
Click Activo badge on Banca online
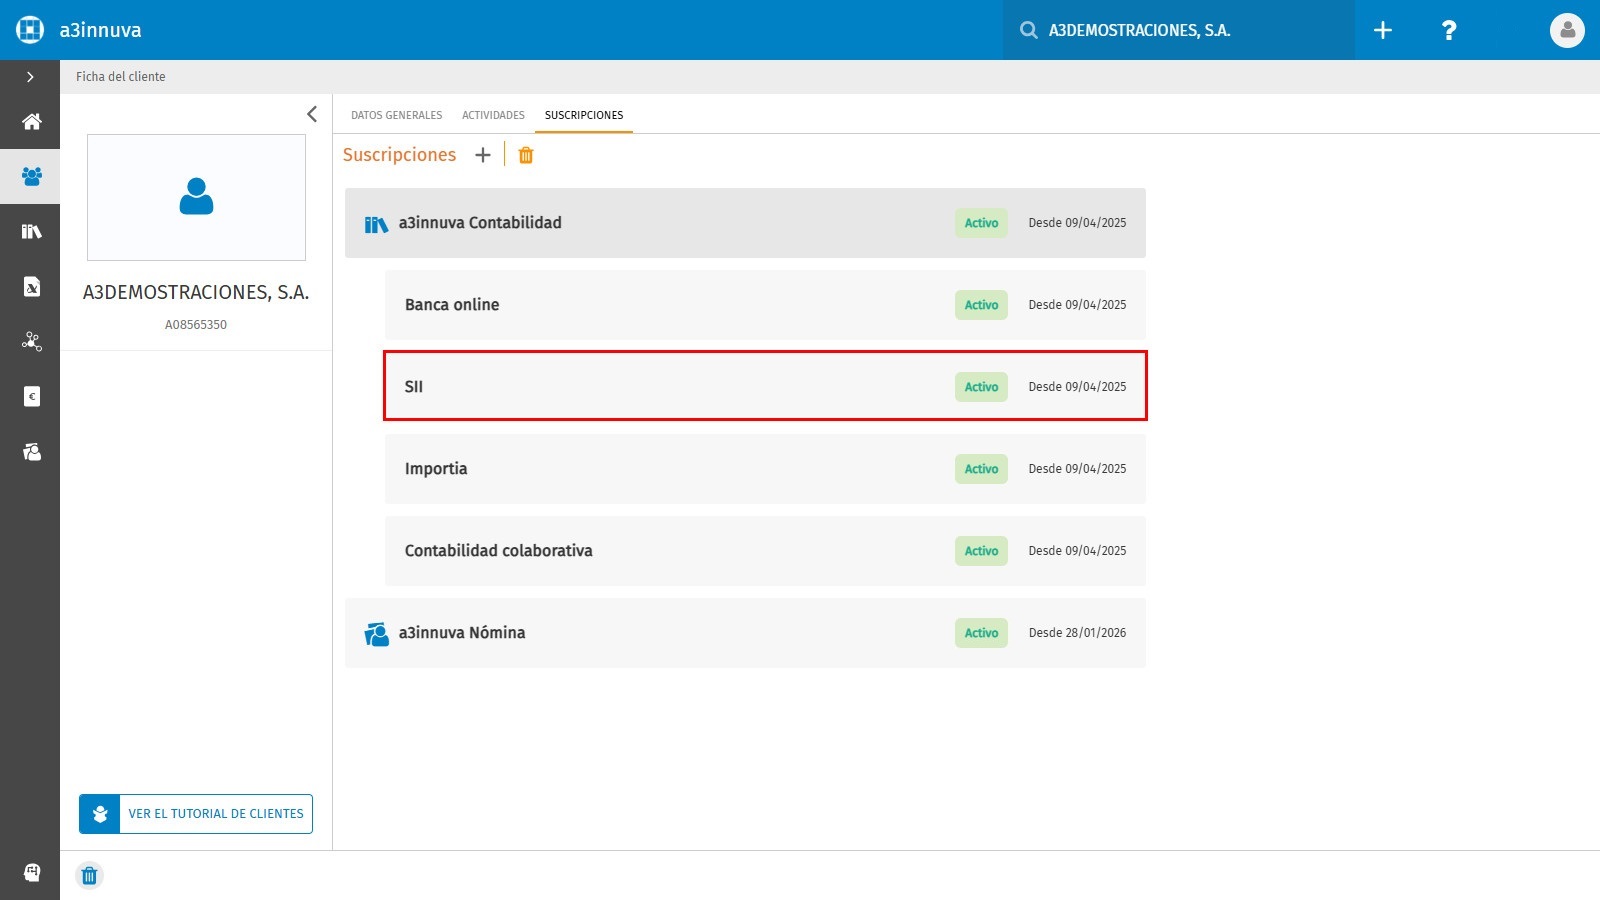981,305
